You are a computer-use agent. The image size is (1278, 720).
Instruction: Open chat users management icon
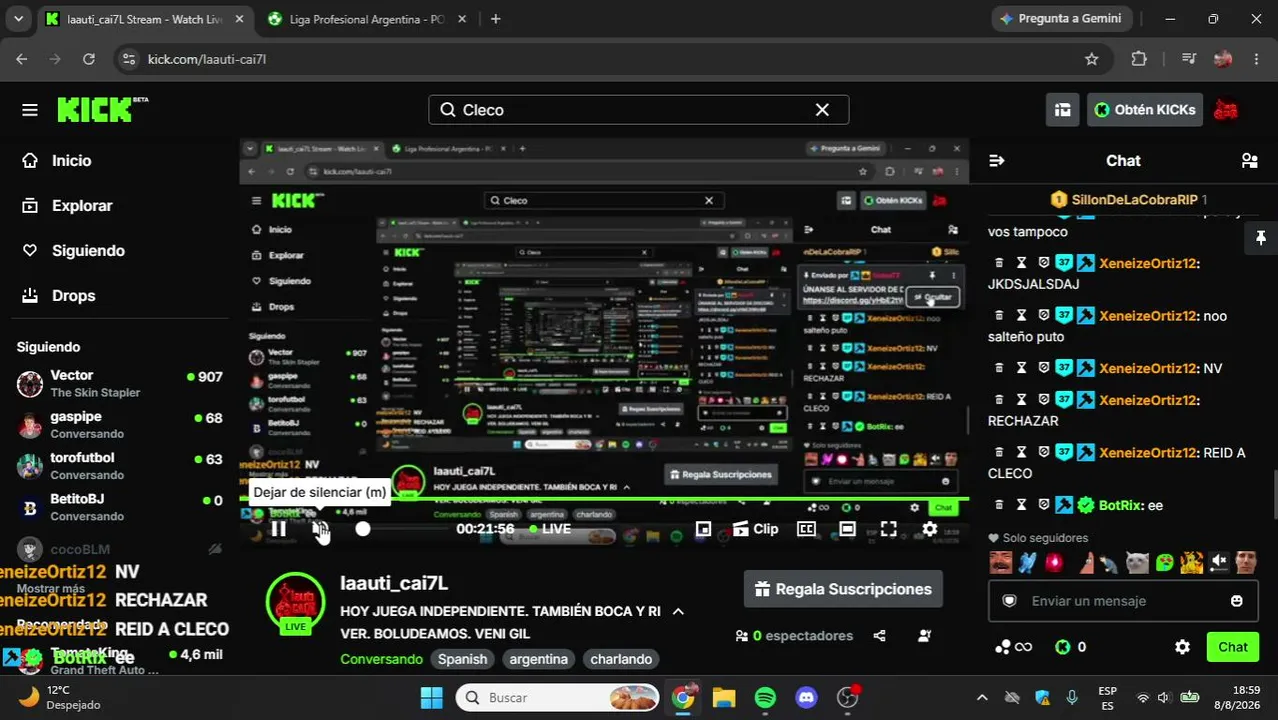[1249, 160]
